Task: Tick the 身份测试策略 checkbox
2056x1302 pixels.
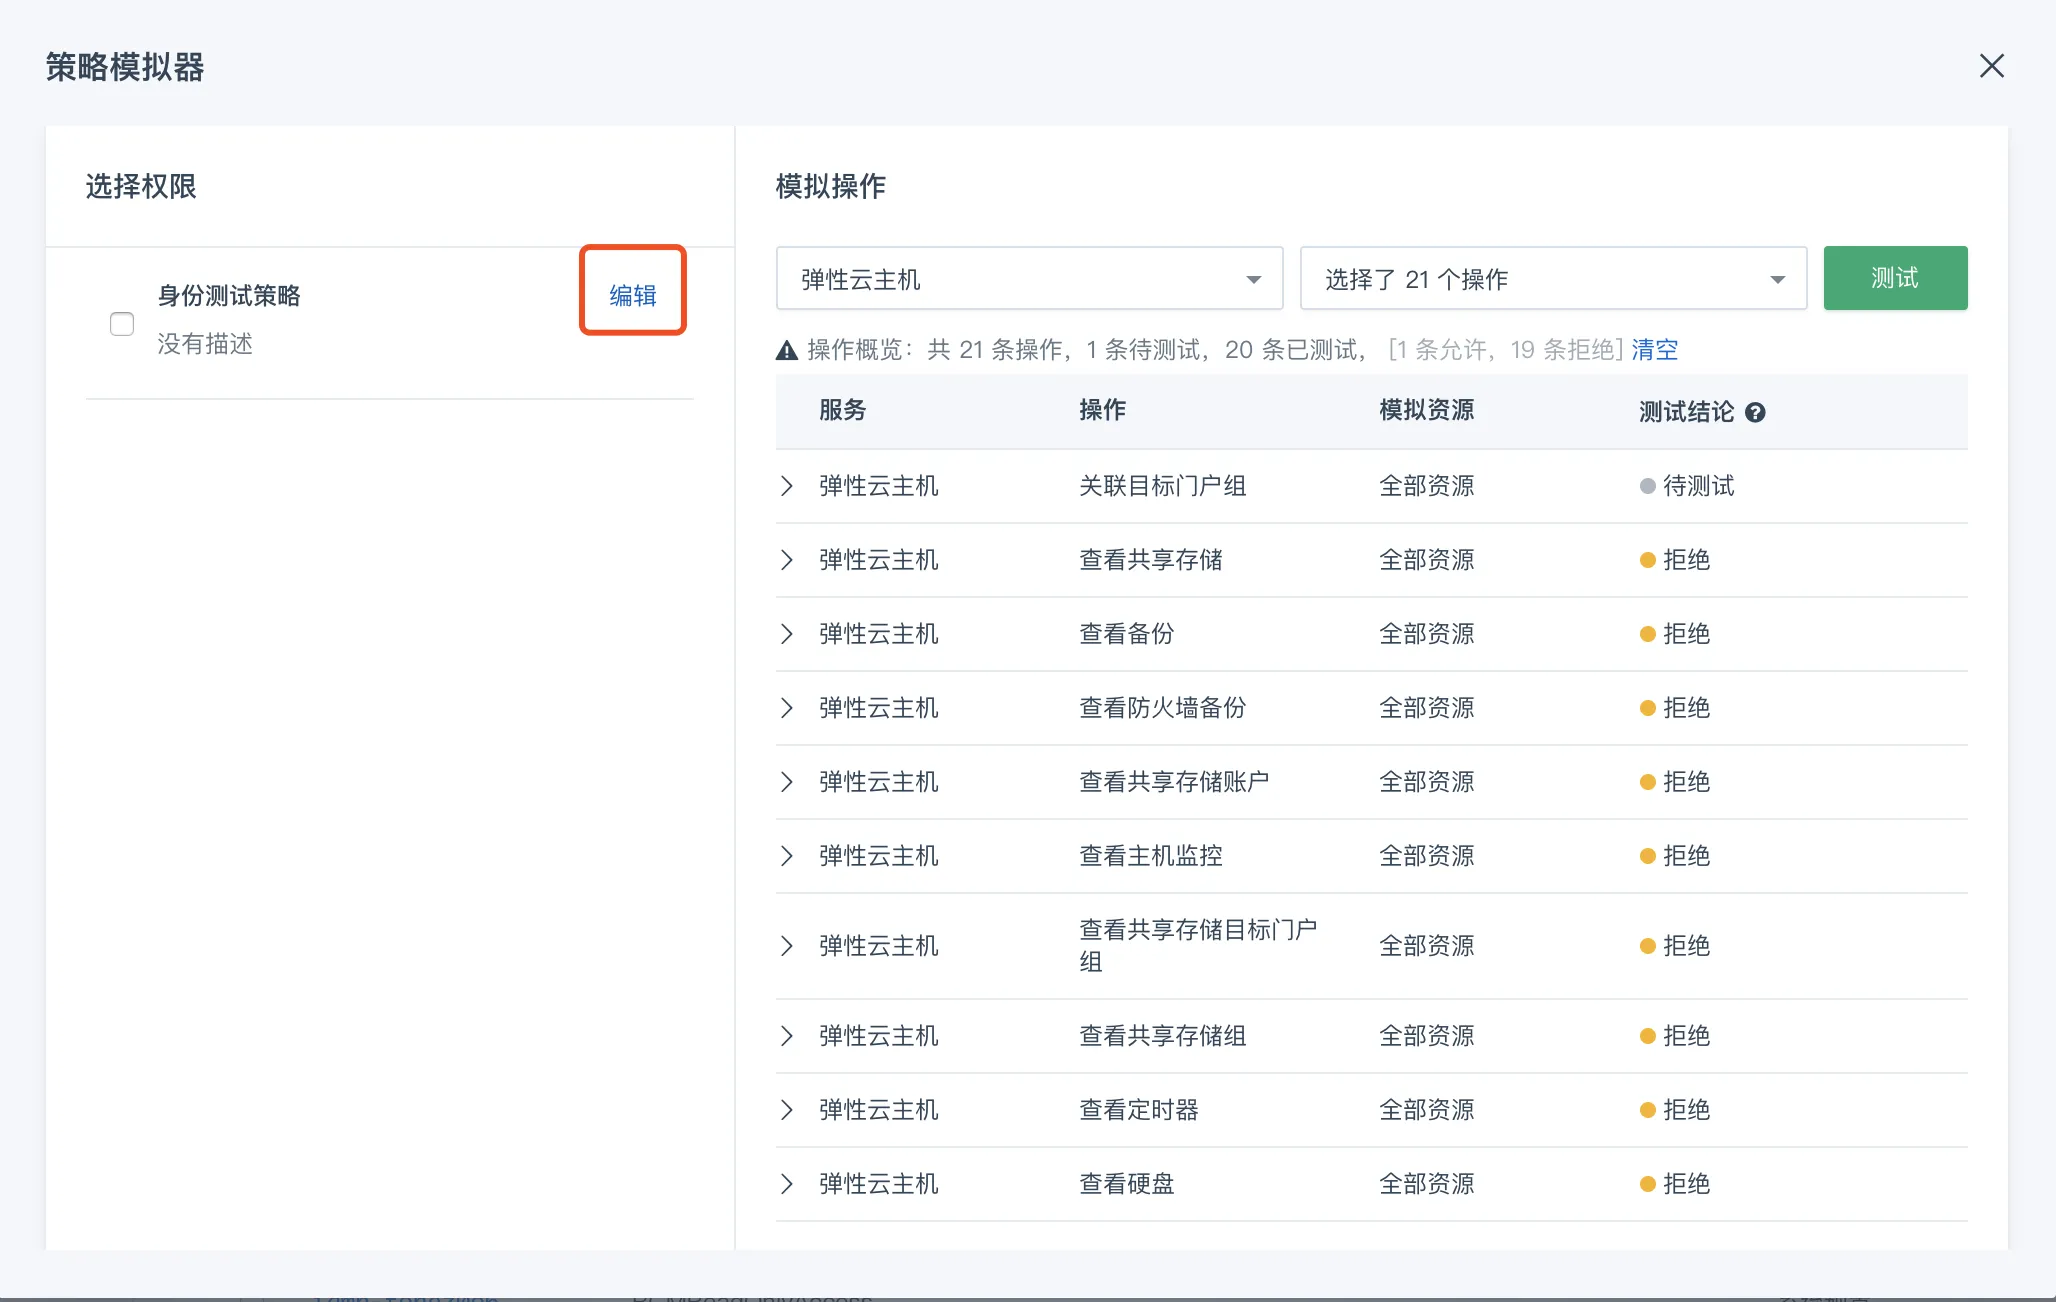Action: point(122,324)
